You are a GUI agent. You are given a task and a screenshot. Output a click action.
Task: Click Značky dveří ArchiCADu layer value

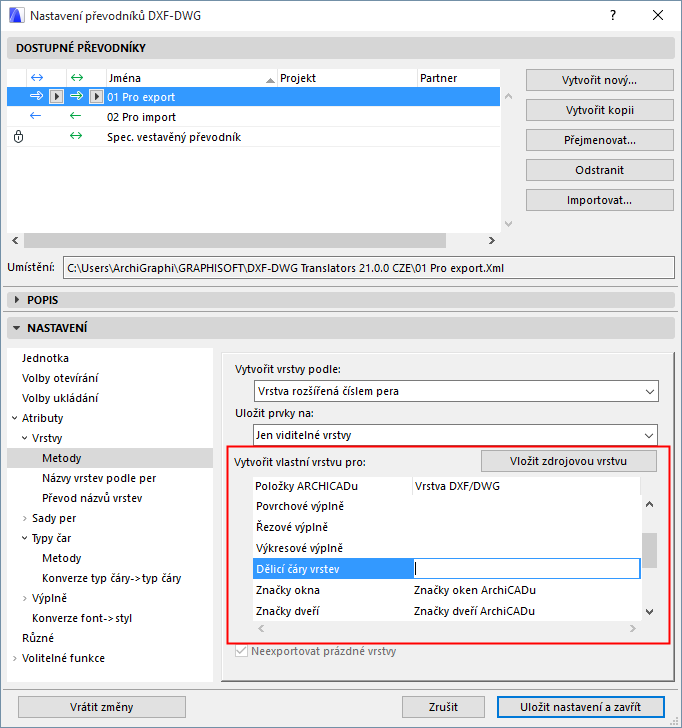[474, 611]
